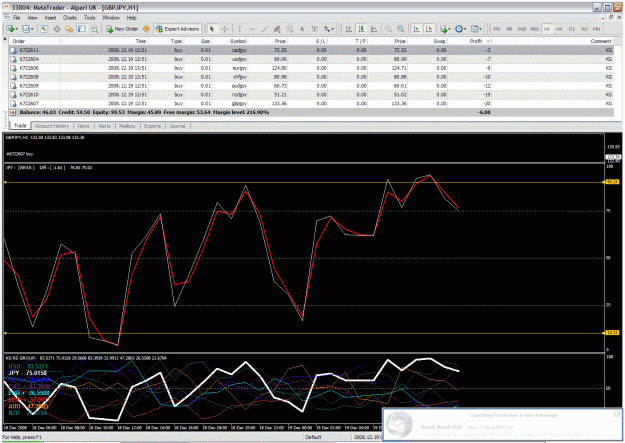Click the upper yellow level line
The height and width of the screenshot is (443, 625).
pyautogui.click(x=303, y=182)
